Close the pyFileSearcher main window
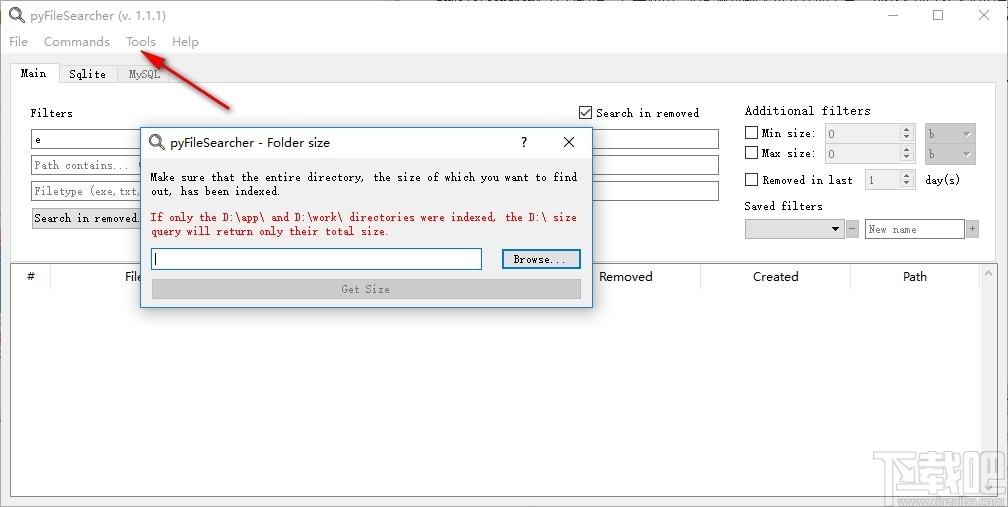Viewport: 1008px width, 507px height. point(984,15)
